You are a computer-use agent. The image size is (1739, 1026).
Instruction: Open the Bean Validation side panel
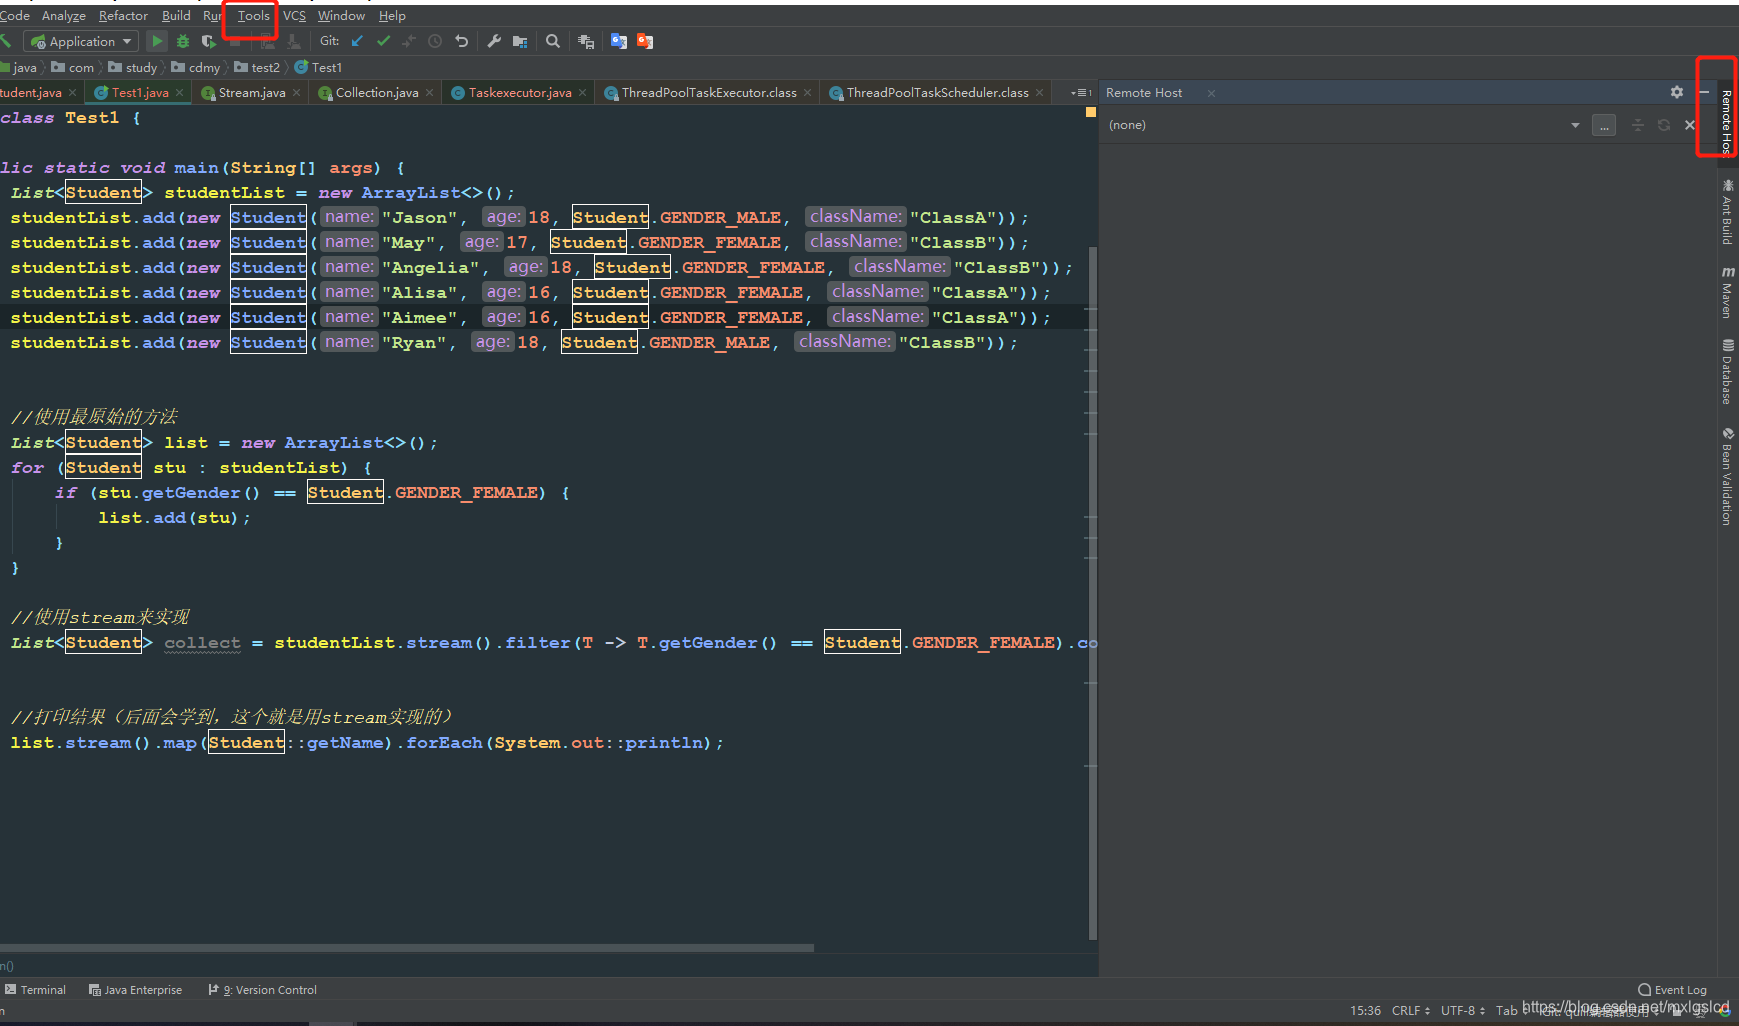click(x=1727, y=476)
